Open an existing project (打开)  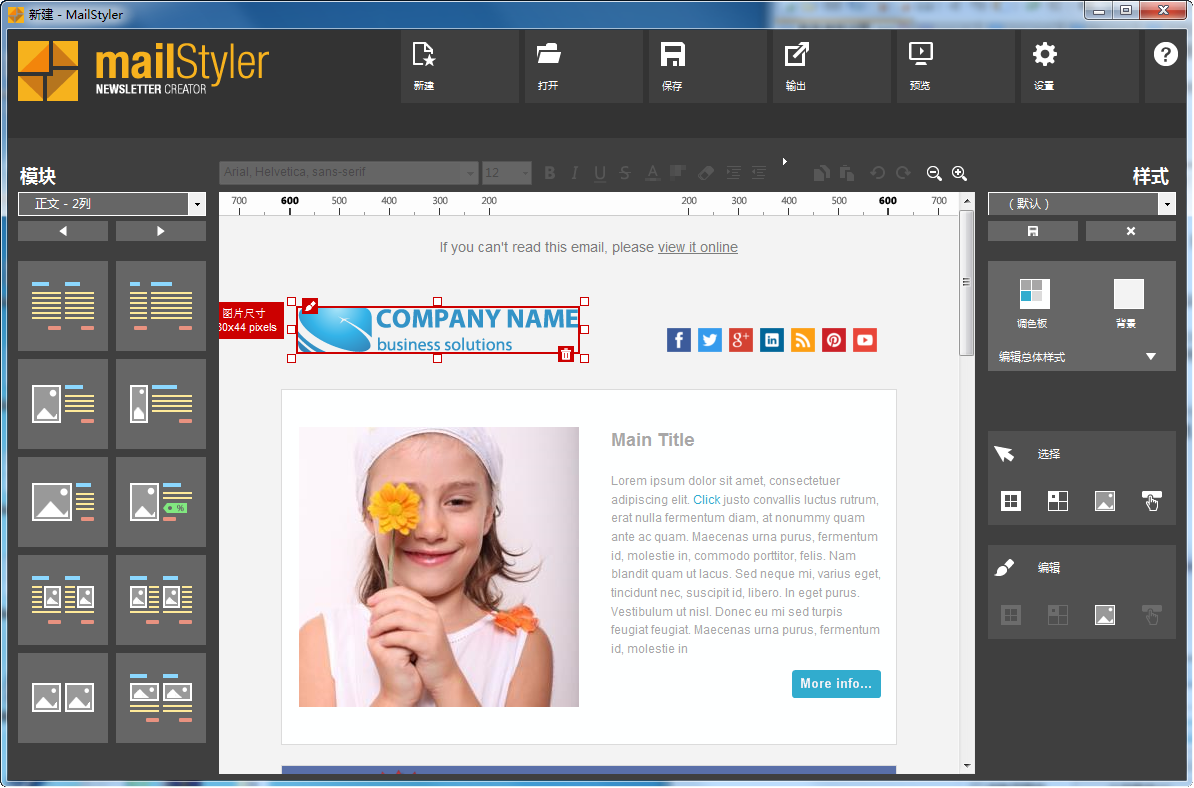[583, 66]
